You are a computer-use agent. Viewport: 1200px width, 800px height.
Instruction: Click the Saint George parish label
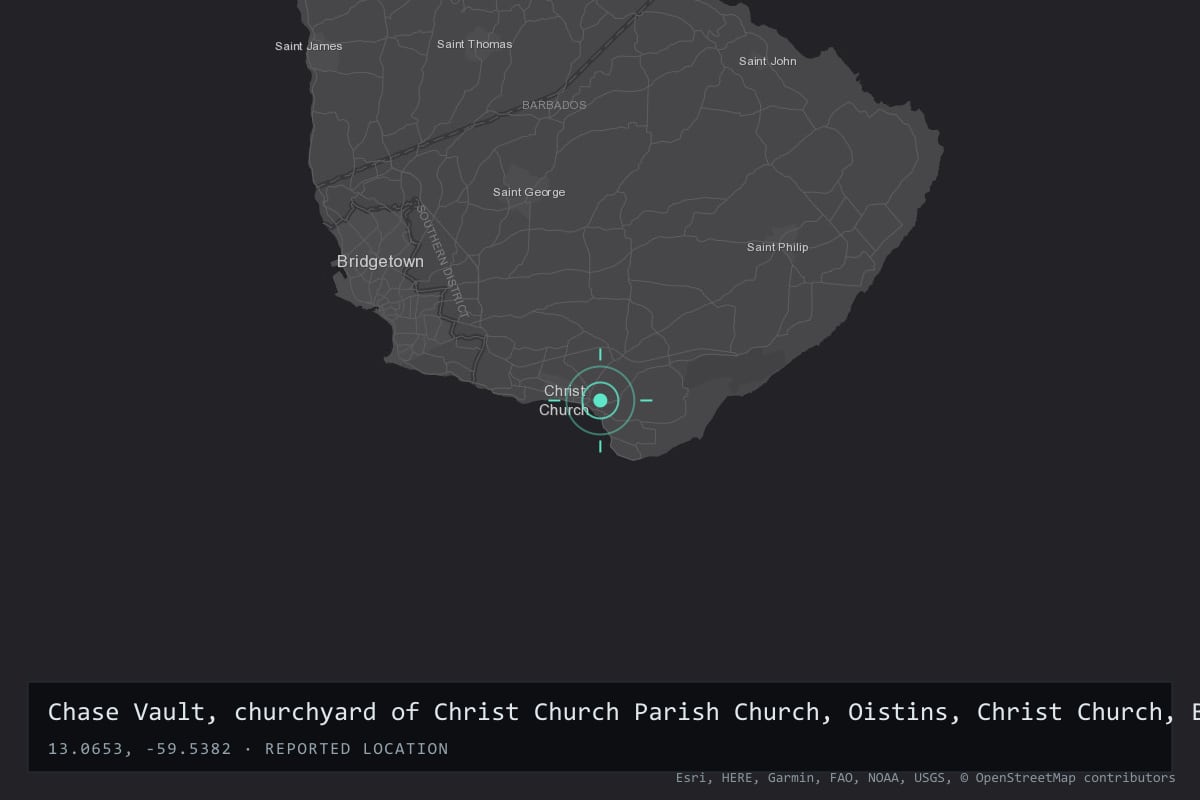(x=529, y=192)
